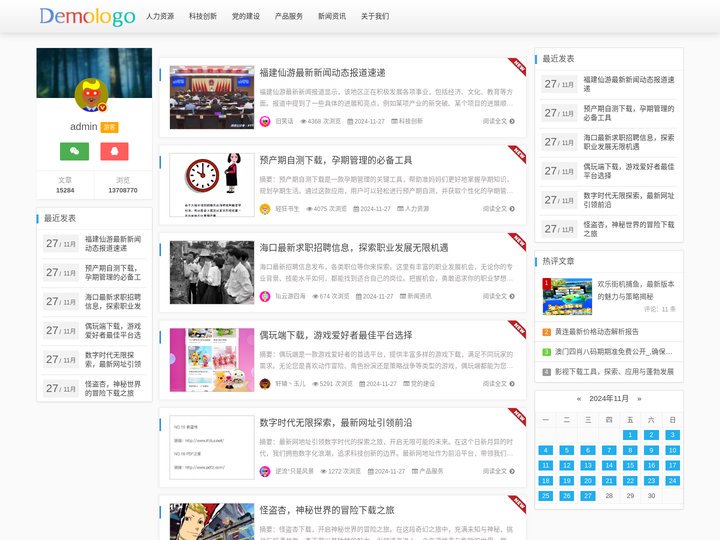Open article 海口最新求职招聘信息
Viewport: 720px width, 540px height.
pyautogui.click(x=354, y=248)
